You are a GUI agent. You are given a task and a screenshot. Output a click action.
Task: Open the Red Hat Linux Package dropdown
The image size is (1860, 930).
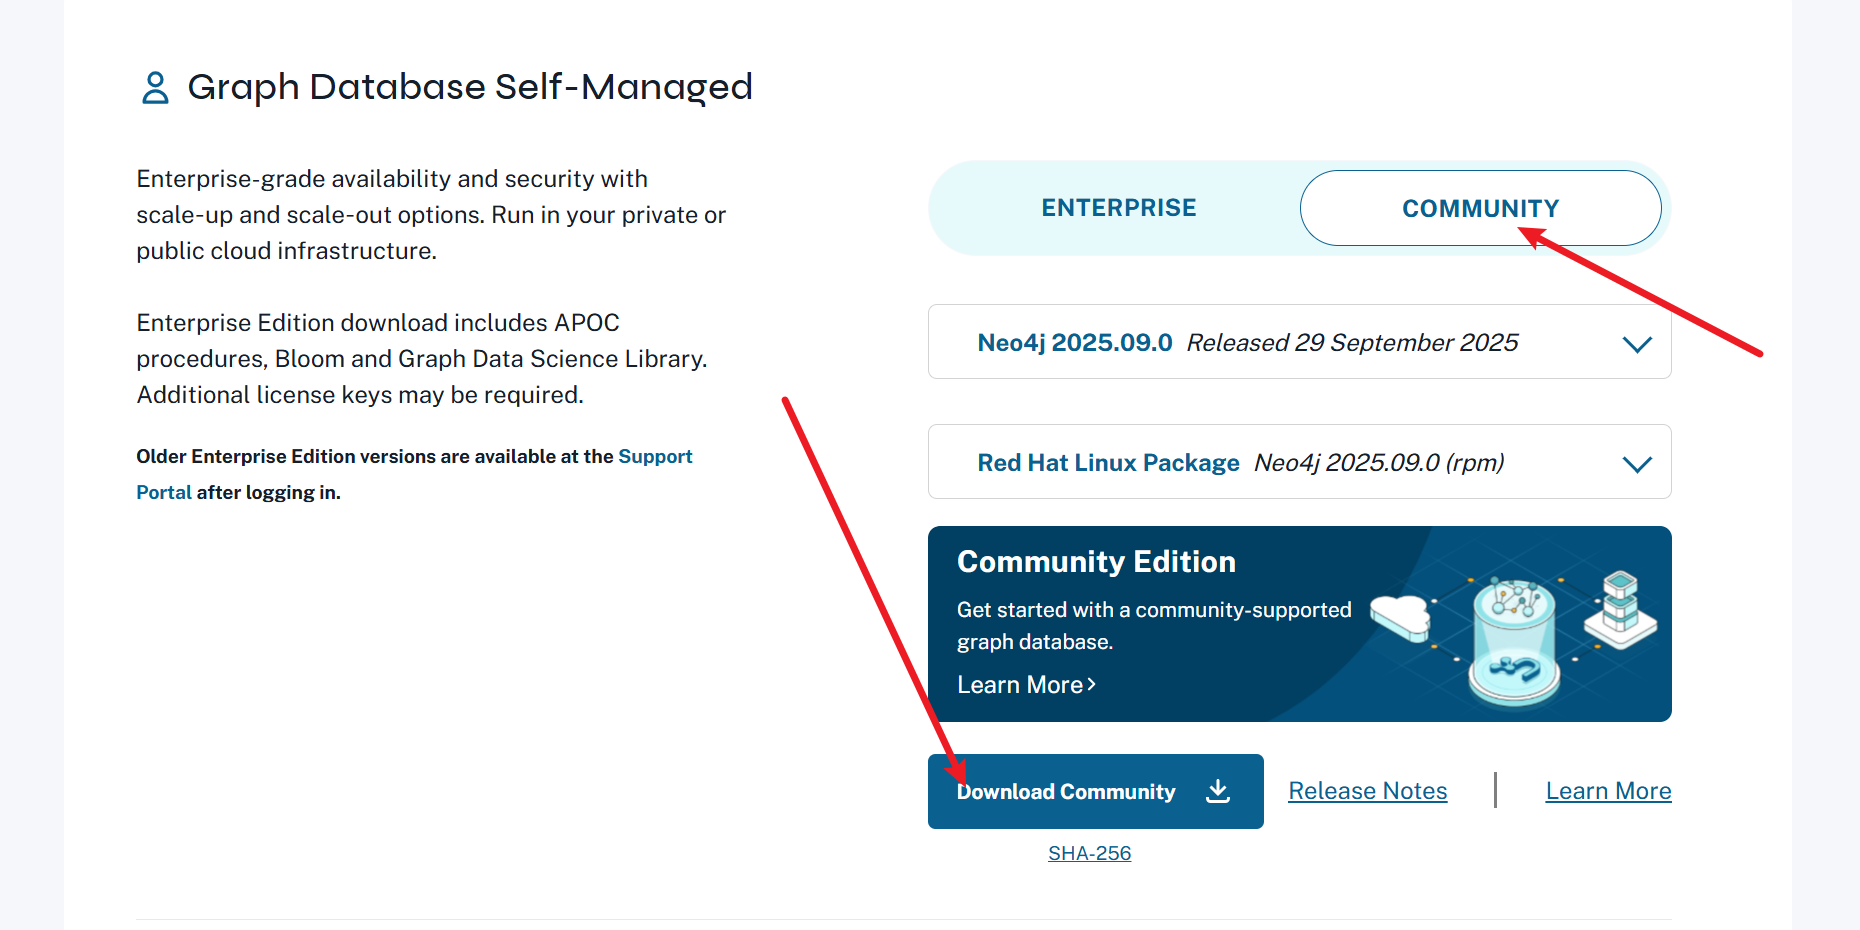coord(1299,462)
